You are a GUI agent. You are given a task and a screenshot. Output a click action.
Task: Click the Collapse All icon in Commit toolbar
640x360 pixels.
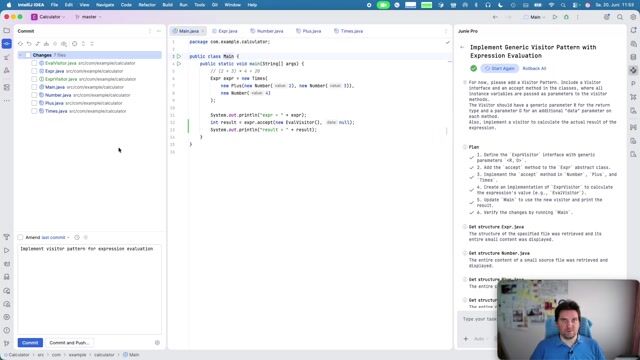pos(92,44)
